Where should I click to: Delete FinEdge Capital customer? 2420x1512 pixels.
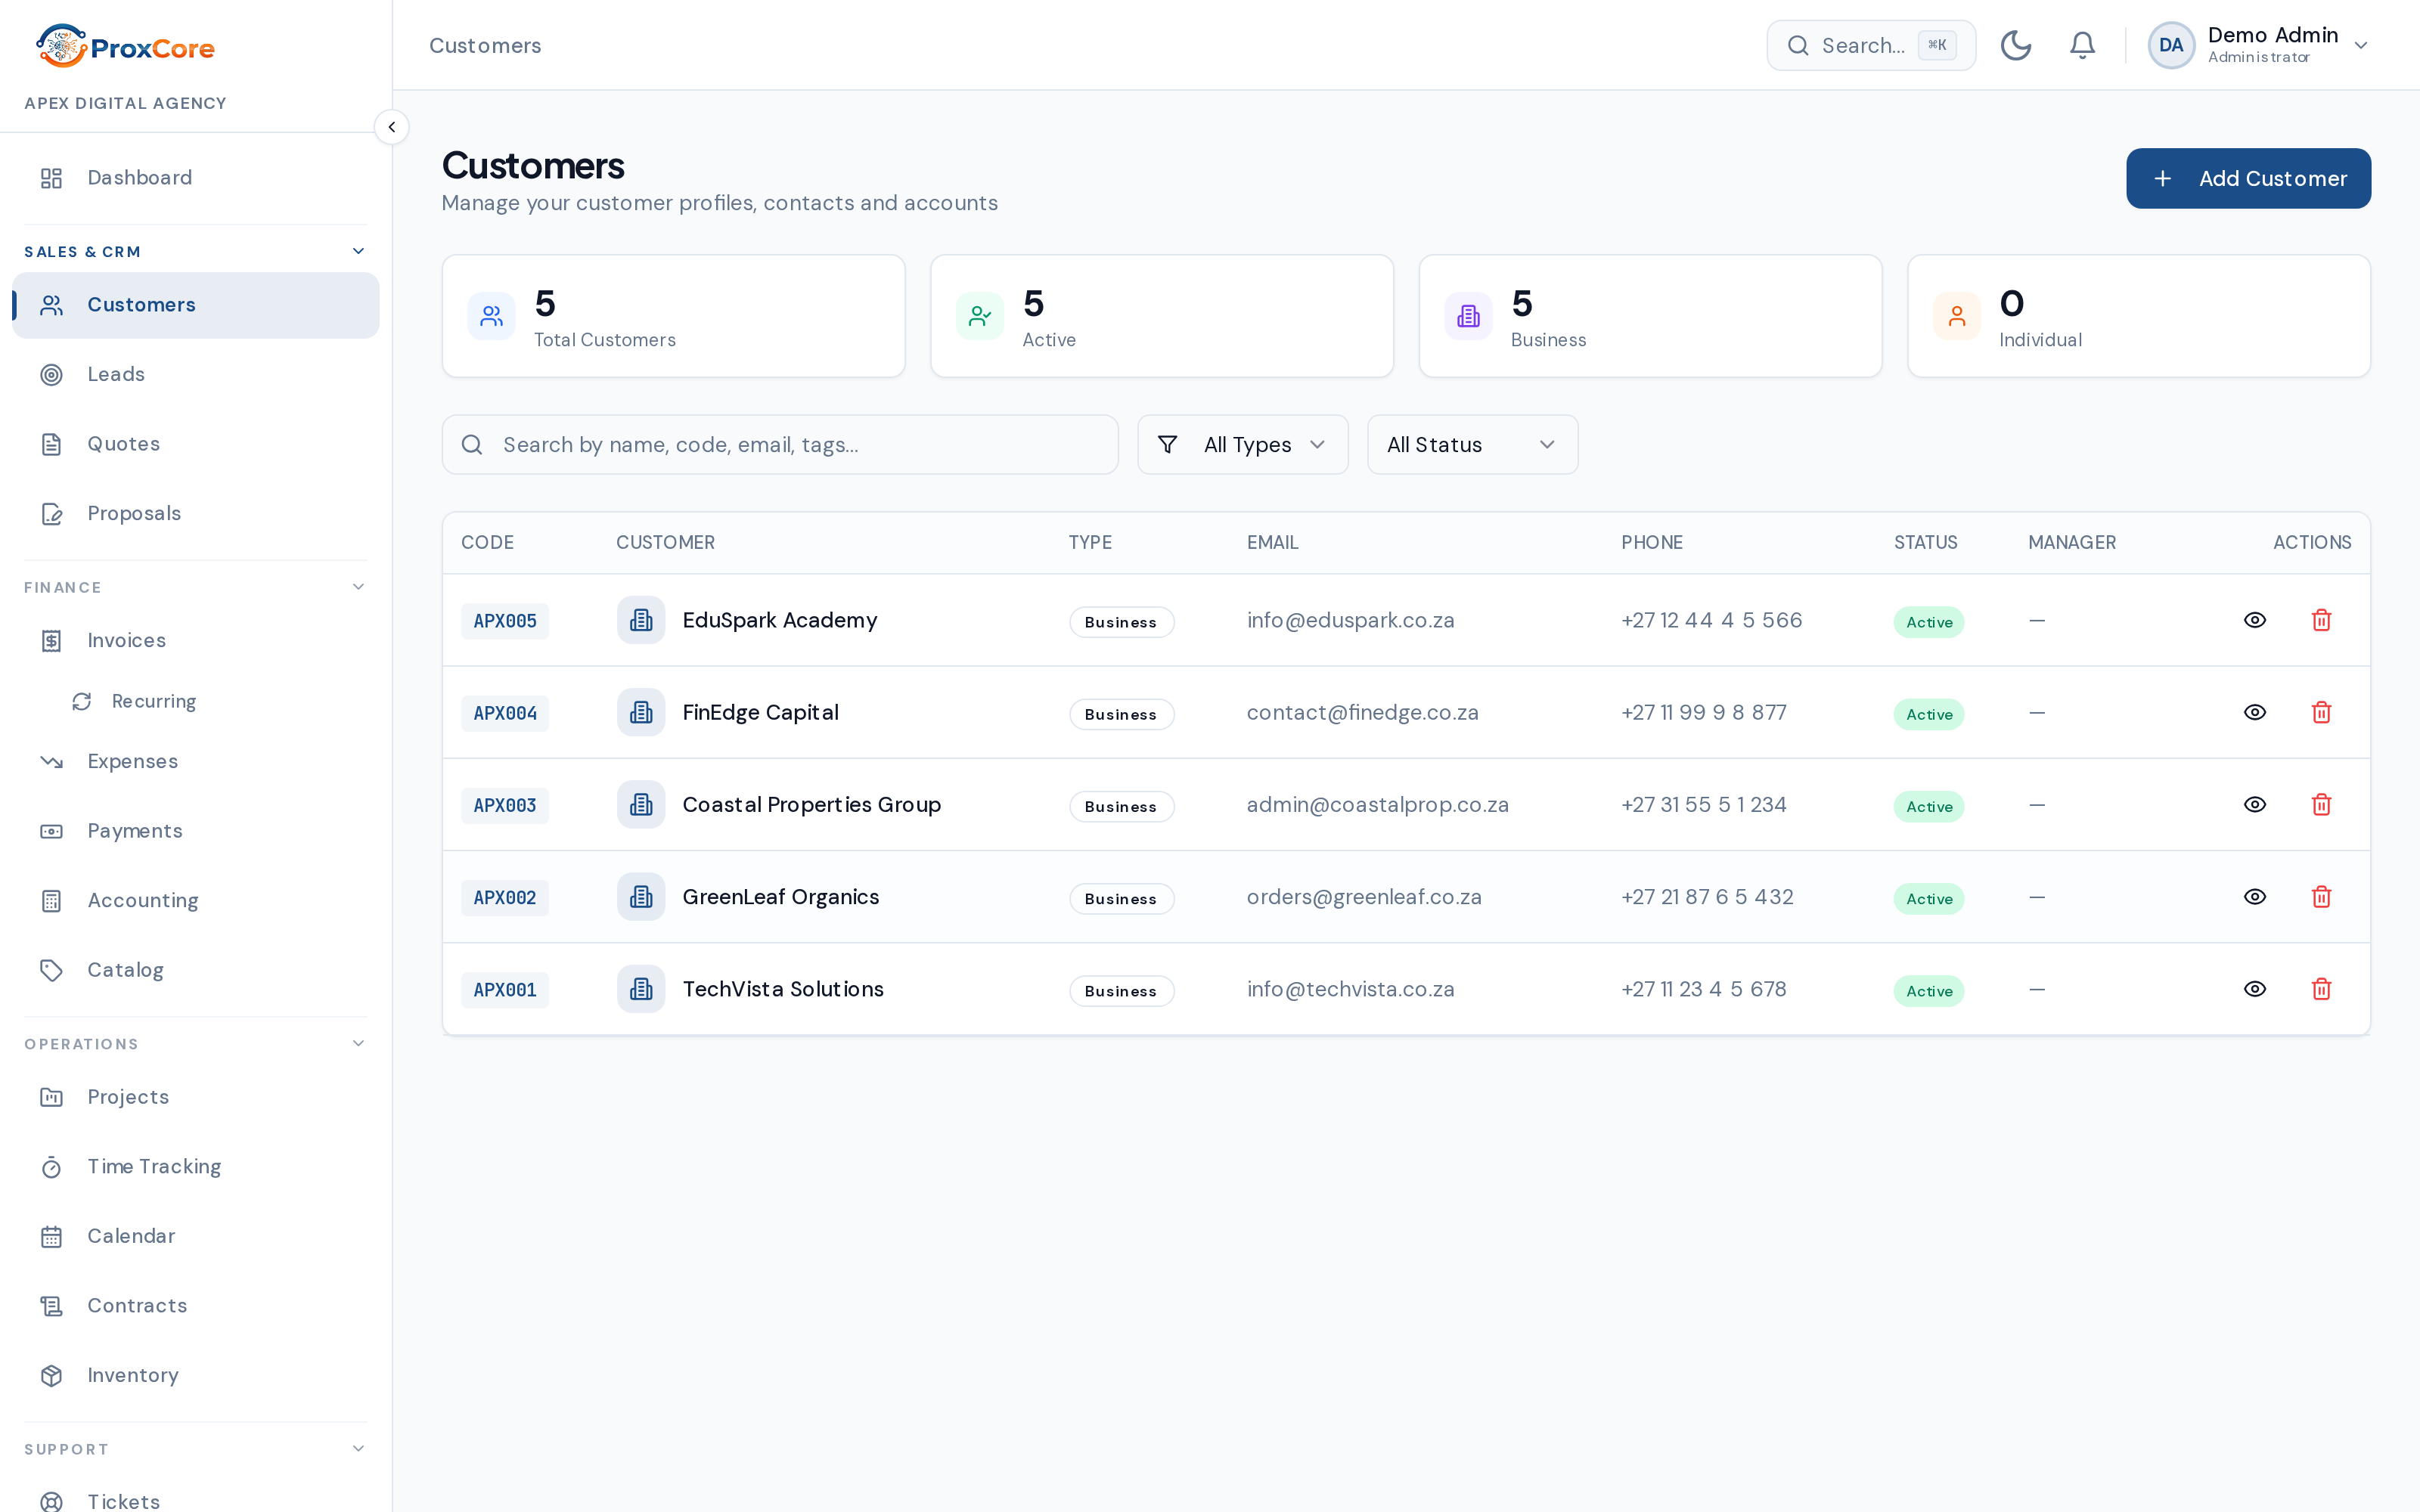click(x=2321, y=712)
